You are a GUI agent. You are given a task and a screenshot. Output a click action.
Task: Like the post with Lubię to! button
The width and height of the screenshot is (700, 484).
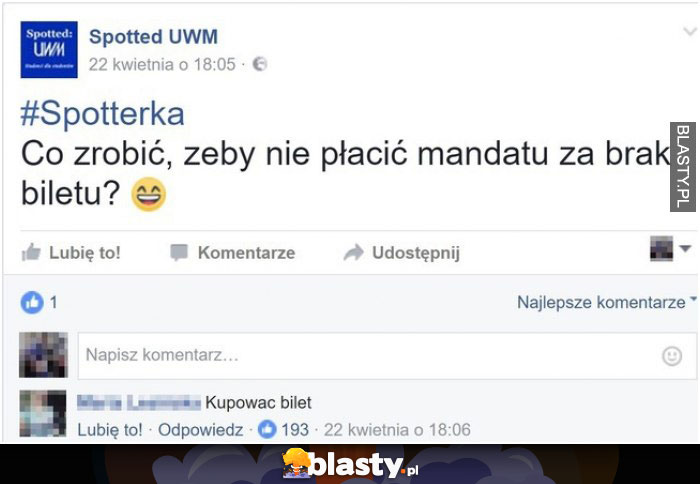71,252
